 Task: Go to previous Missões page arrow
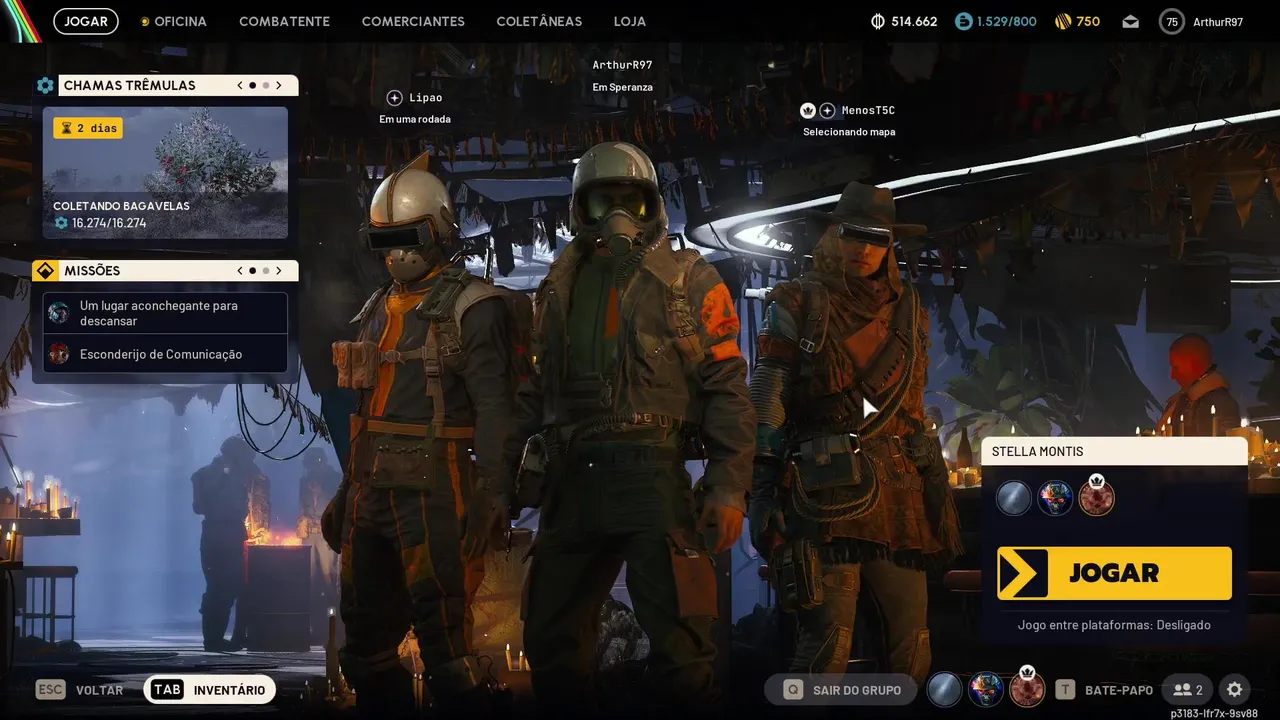coord(240,271)
